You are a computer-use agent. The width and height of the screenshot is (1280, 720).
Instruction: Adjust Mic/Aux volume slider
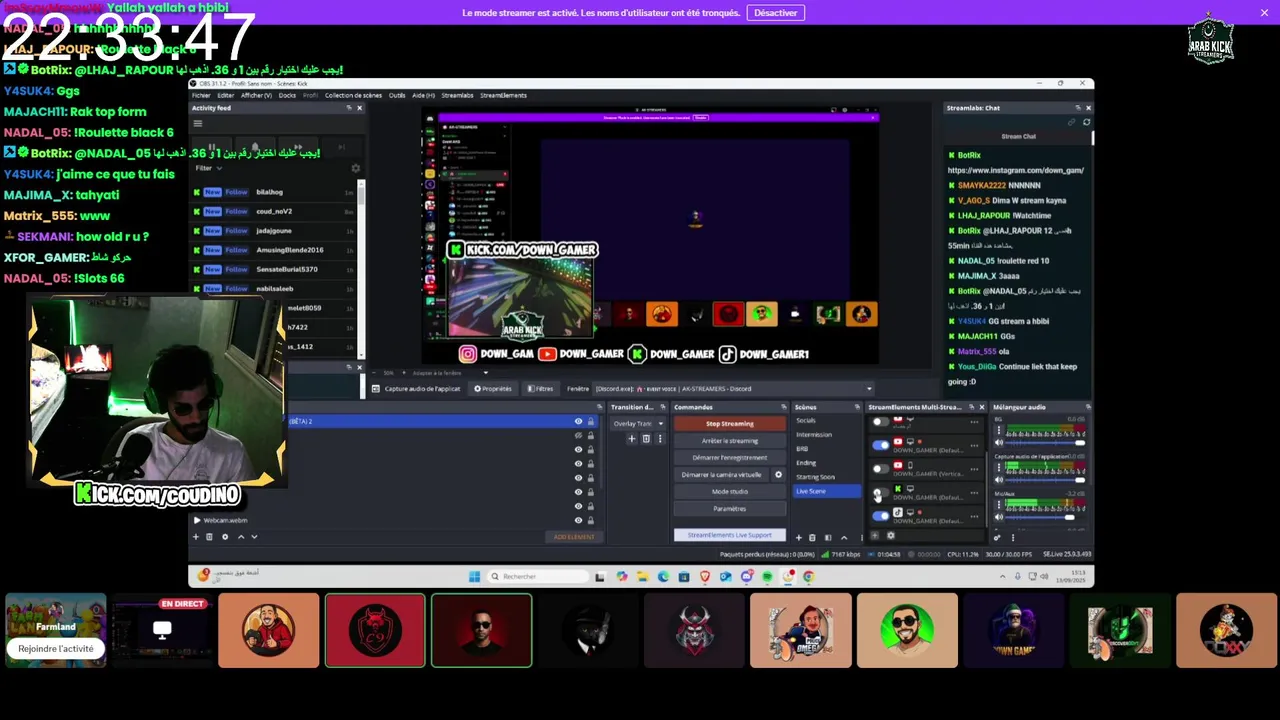(x=1045, y=517)
